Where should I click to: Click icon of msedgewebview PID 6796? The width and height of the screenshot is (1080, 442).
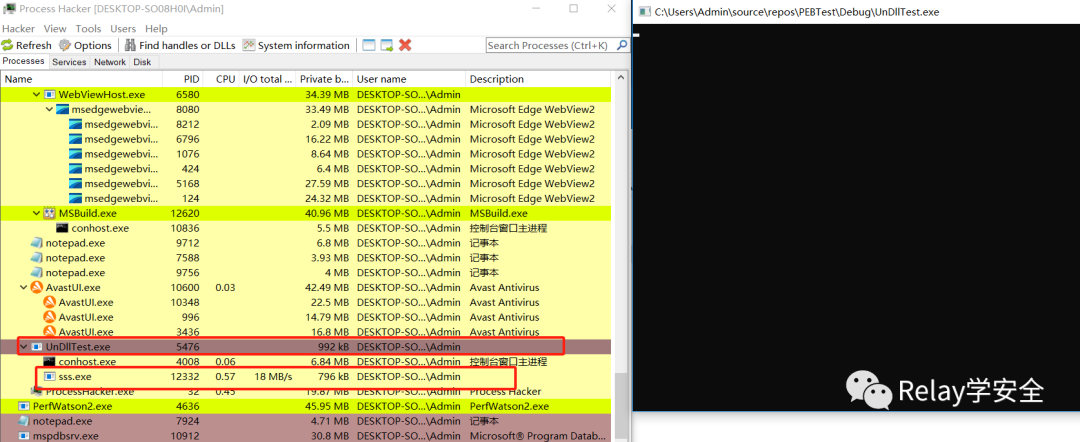pyautogui.click(x=75, y=139)
